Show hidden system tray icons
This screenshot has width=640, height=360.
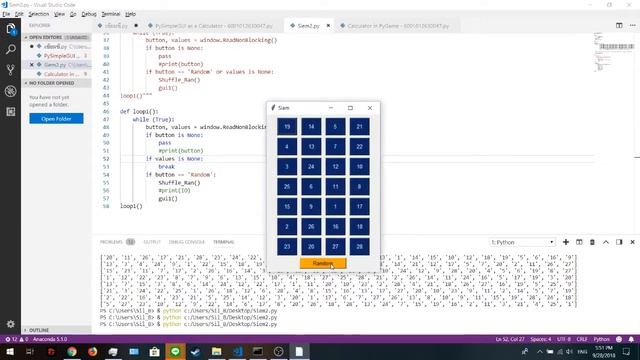(x=540, y=351)
